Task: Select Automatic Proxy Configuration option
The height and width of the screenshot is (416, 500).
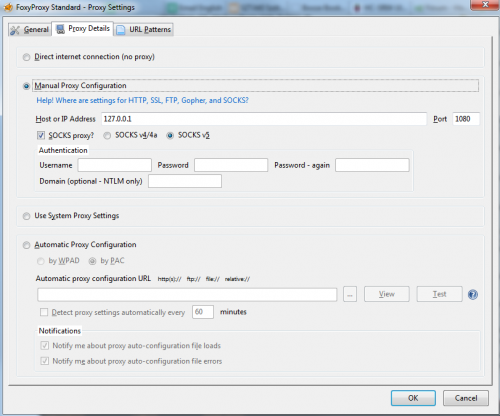Action: coord(26,245)
